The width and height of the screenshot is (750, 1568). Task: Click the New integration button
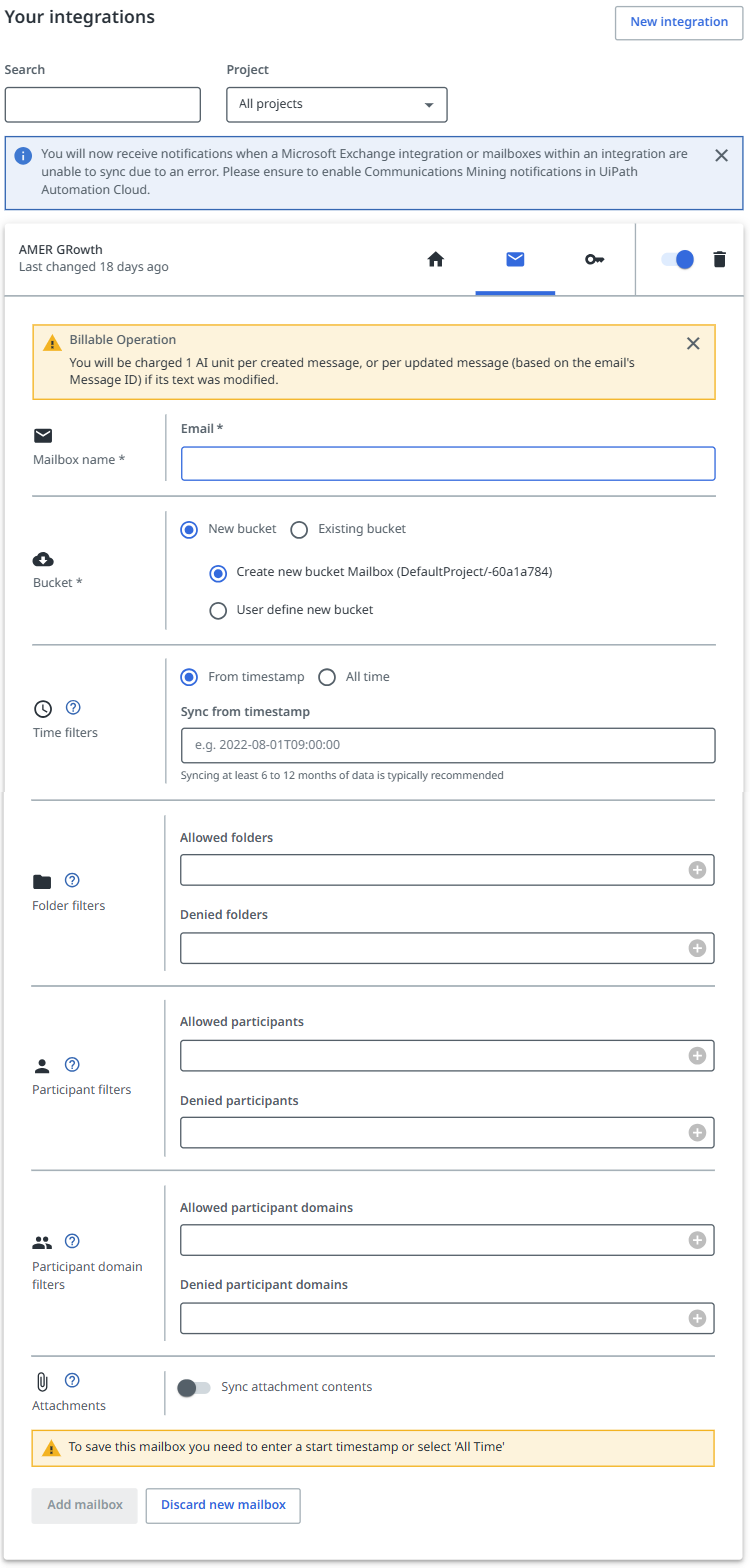(x=678, y=22)
